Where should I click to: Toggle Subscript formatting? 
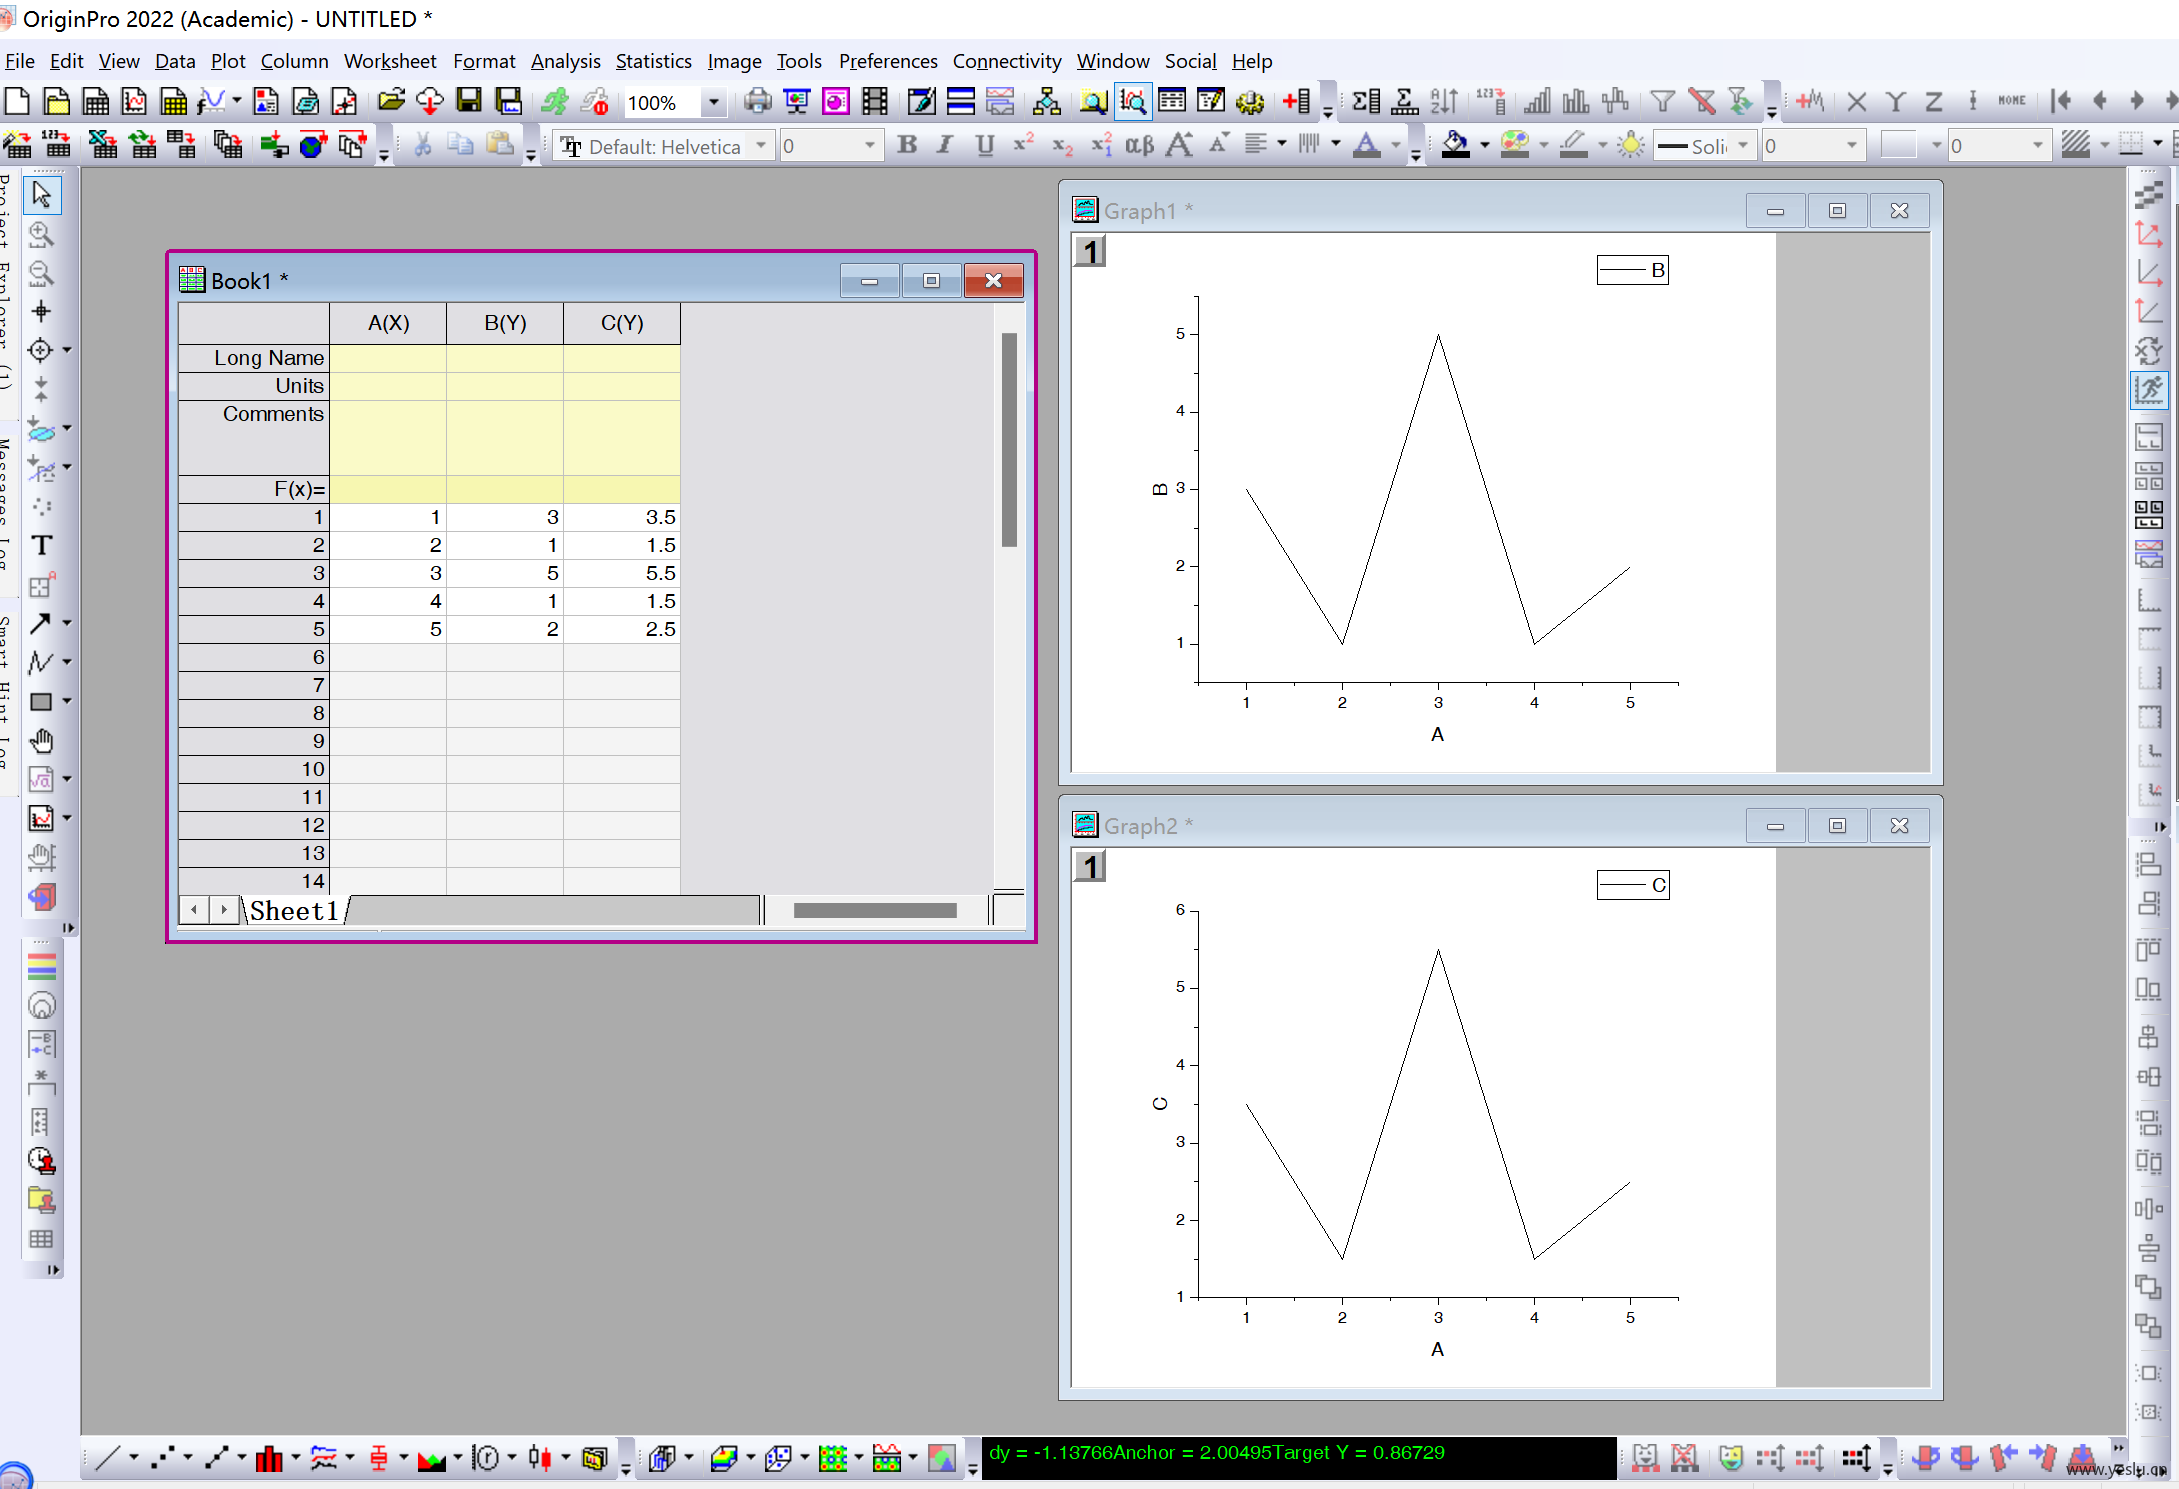[1062, 146]
